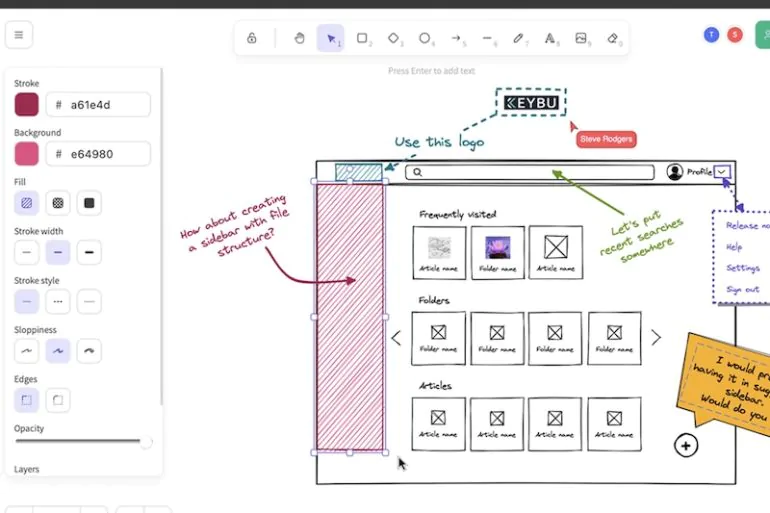This screenshot has height=513, width=770.
Task: Set sloppiness to cartoonist
Action: coord(89,351)
